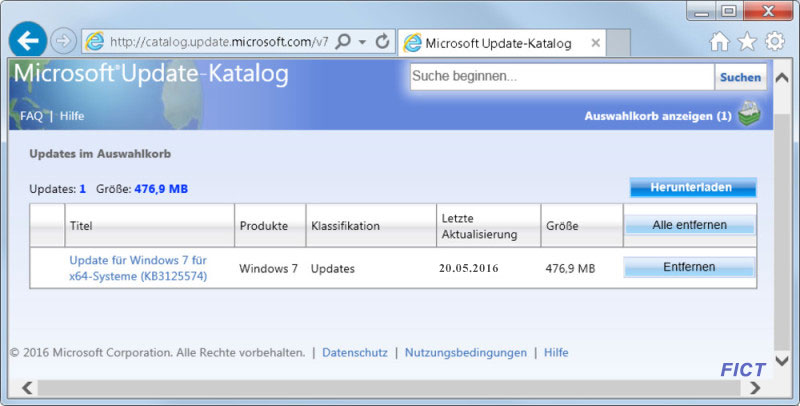Refresh the page with the reload icon
The image size is (800, 406).
[x=382, y=41]
